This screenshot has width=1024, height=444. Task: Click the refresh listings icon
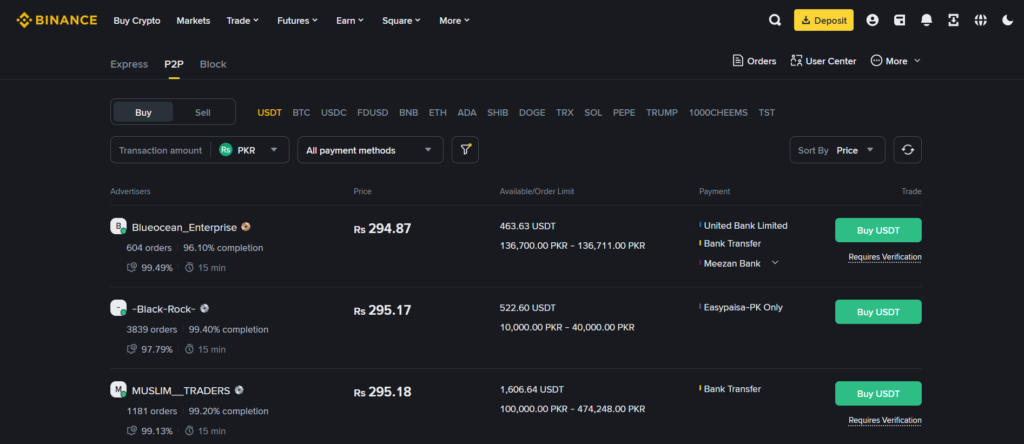click(908, 150)
